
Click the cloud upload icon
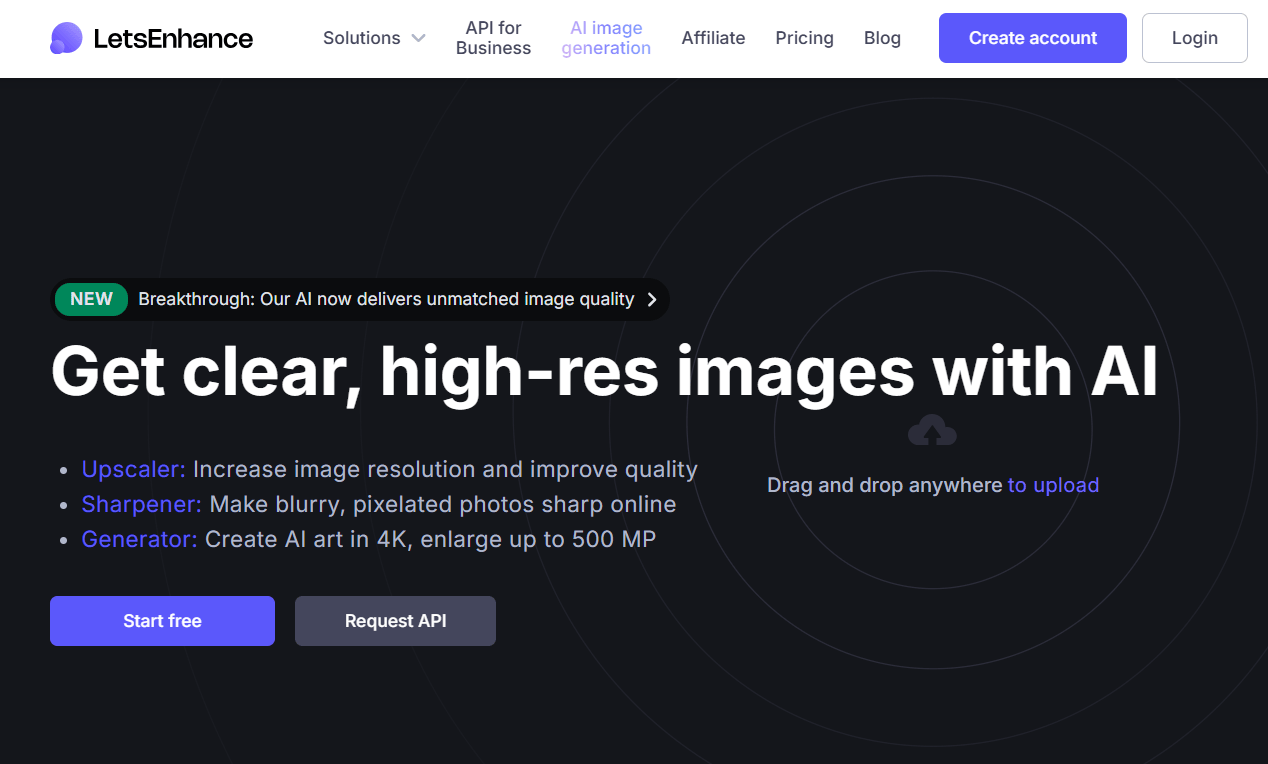(x=932, y=431)
